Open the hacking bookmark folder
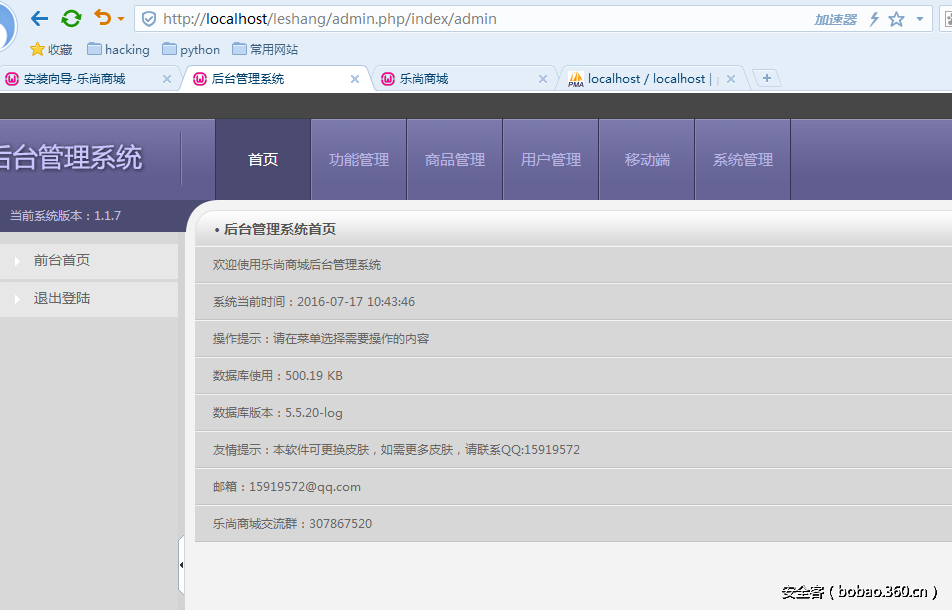This screenshot has width=952, height=610. (x=118, y=49)
